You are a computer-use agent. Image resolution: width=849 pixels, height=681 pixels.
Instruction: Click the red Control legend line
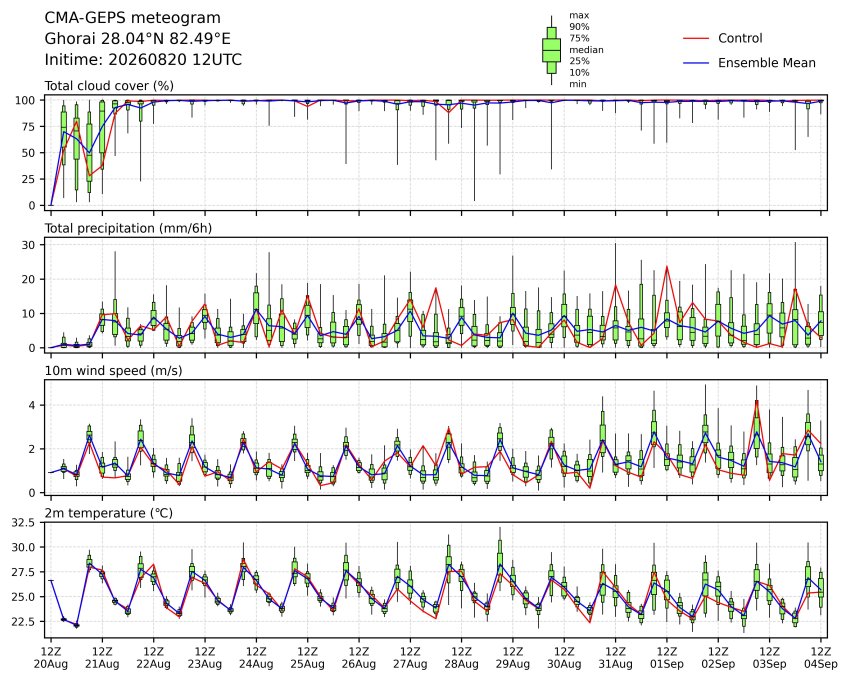[696, 38]
